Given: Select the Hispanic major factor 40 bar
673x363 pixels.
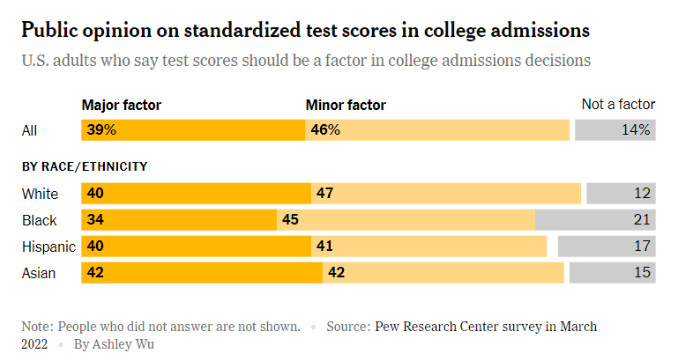Looking at the screenshot, I should point(196,246).
